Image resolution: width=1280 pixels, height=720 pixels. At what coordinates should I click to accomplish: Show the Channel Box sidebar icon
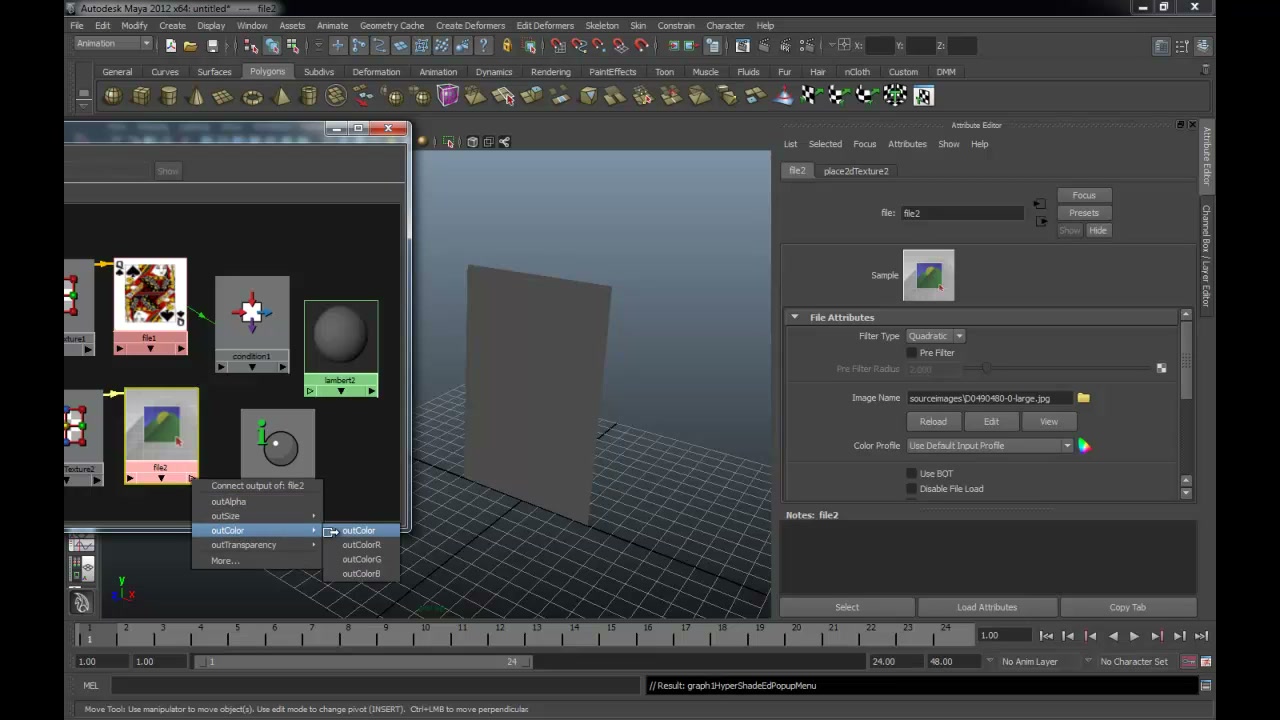[1204, 45]
